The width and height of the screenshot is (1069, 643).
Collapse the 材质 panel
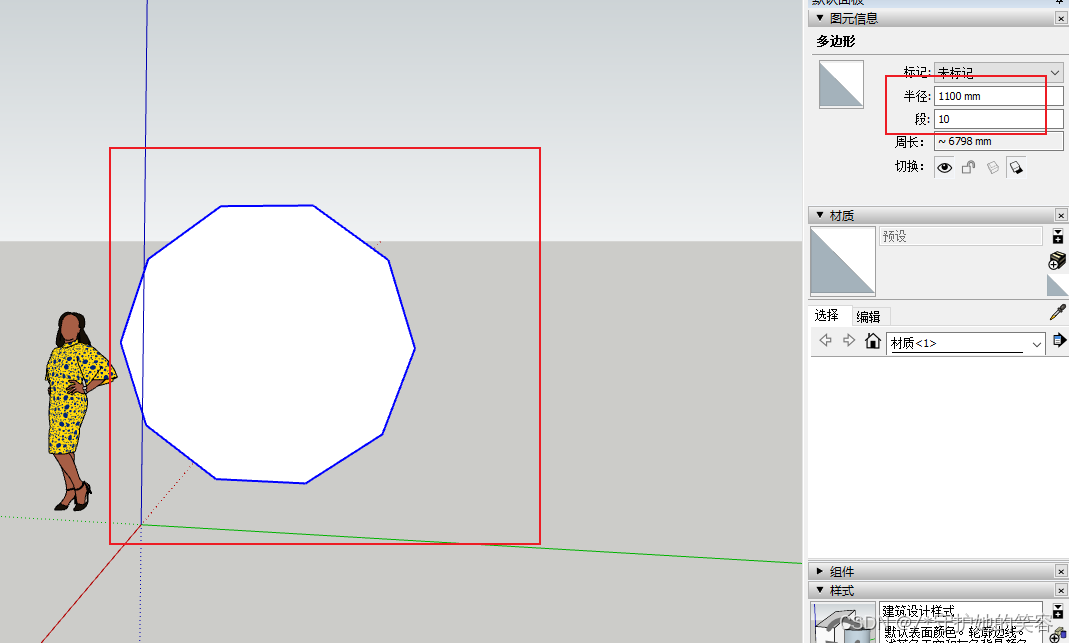[820, 215]
